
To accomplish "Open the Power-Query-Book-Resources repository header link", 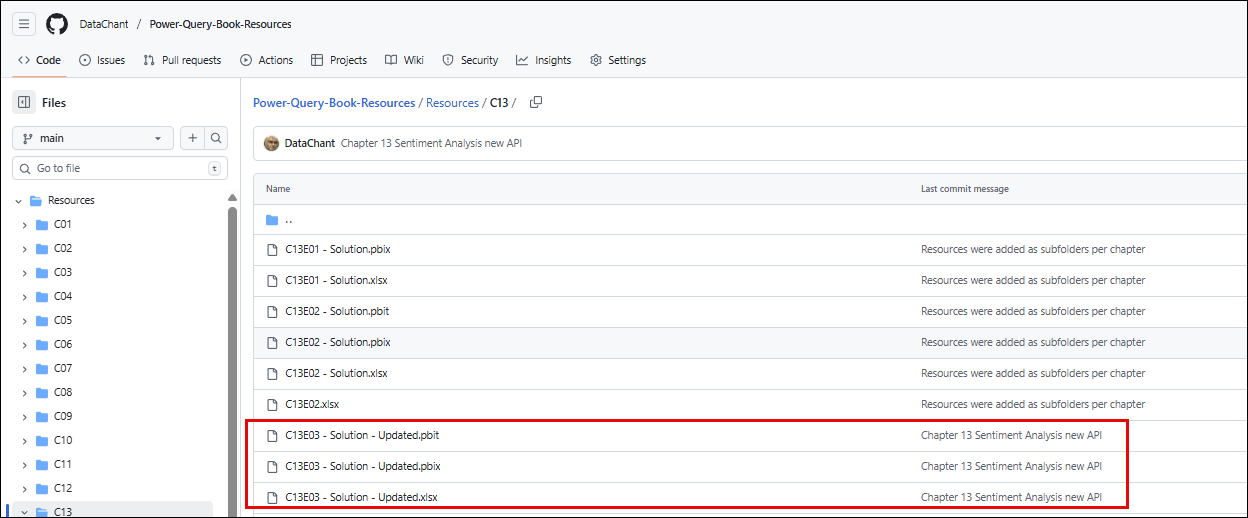I will pos(220,24).
